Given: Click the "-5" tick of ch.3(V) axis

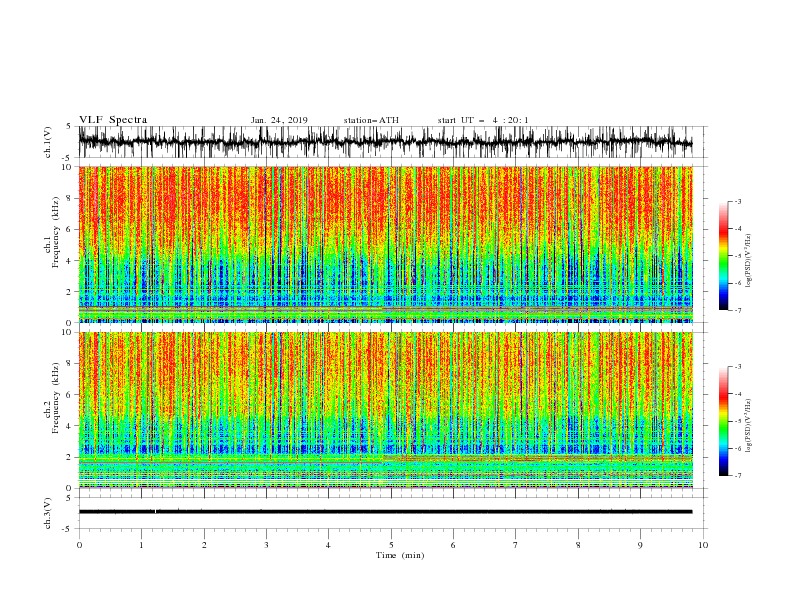Looking at the screenshot, I should pos(67,529).
